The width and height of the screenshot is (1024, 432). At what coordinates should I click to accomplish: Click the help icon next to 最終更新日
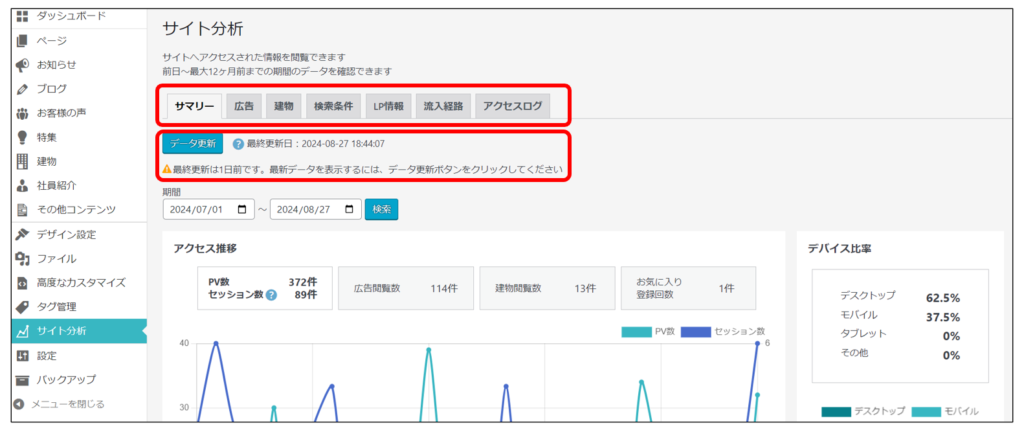coord(238,144)
